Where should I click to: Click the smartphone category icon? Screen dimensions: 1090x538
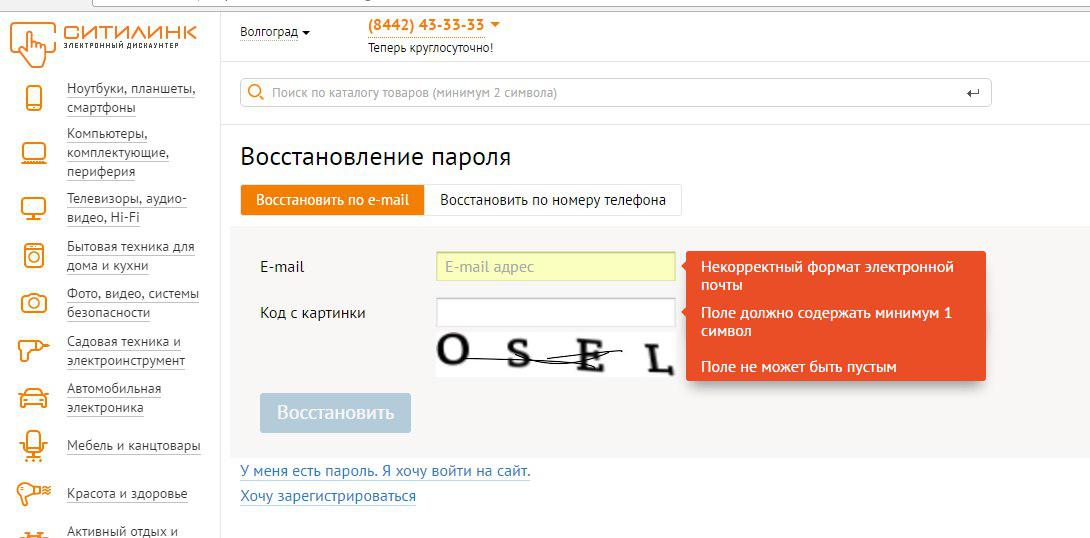coord(34,98)
